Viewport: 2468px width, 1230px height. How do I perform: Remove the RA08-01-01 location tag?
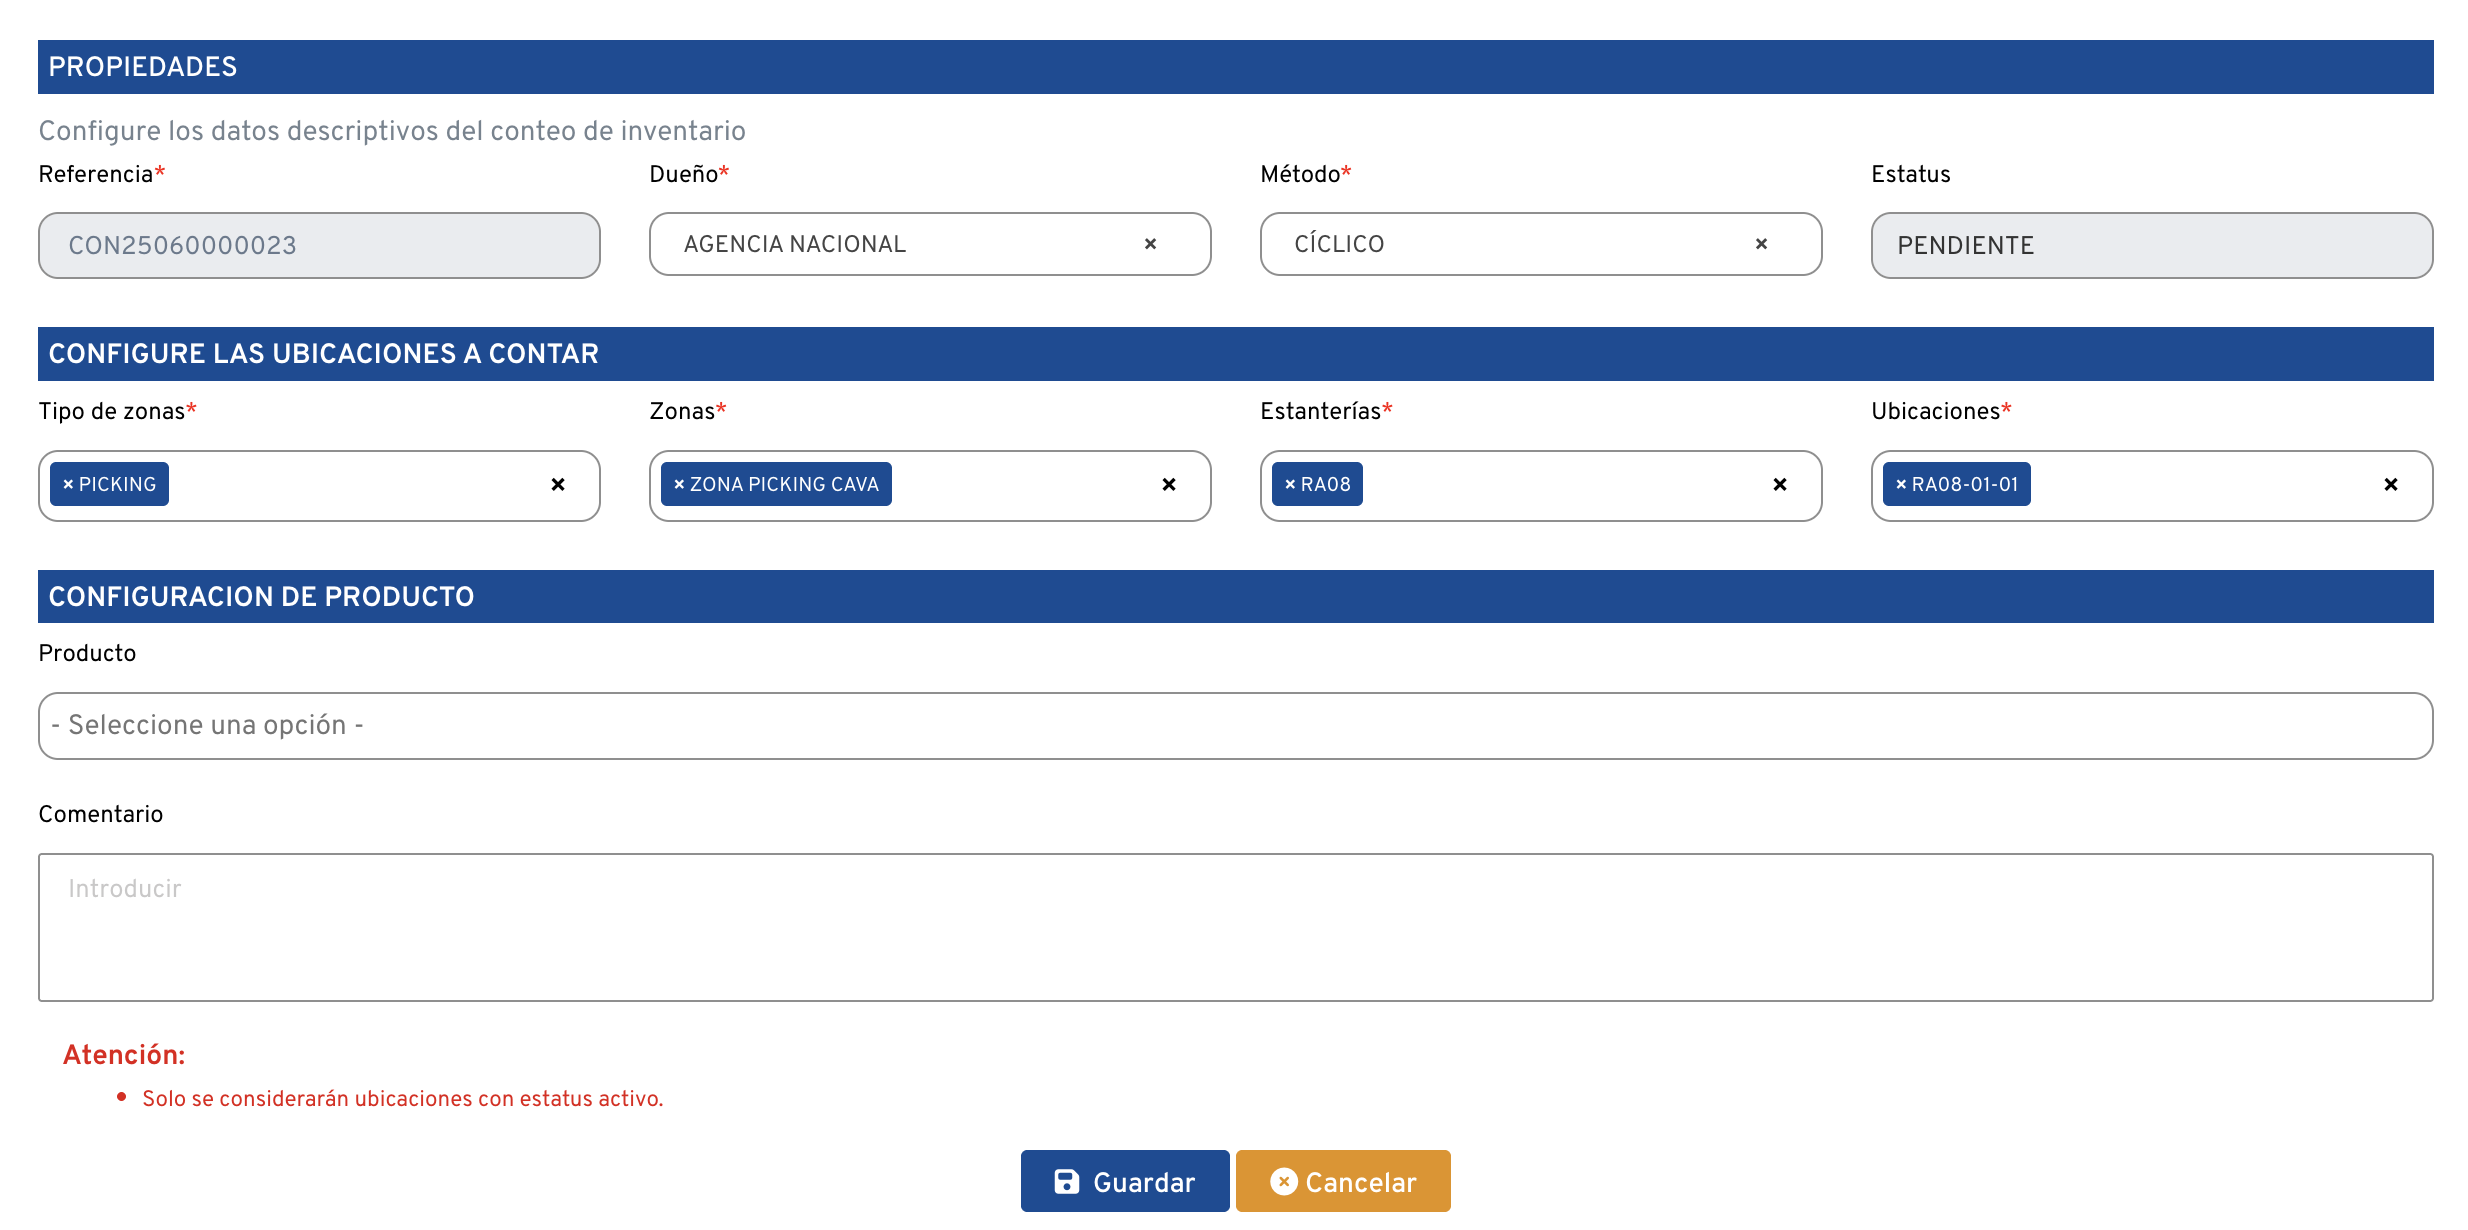[x=1901, y=485]
